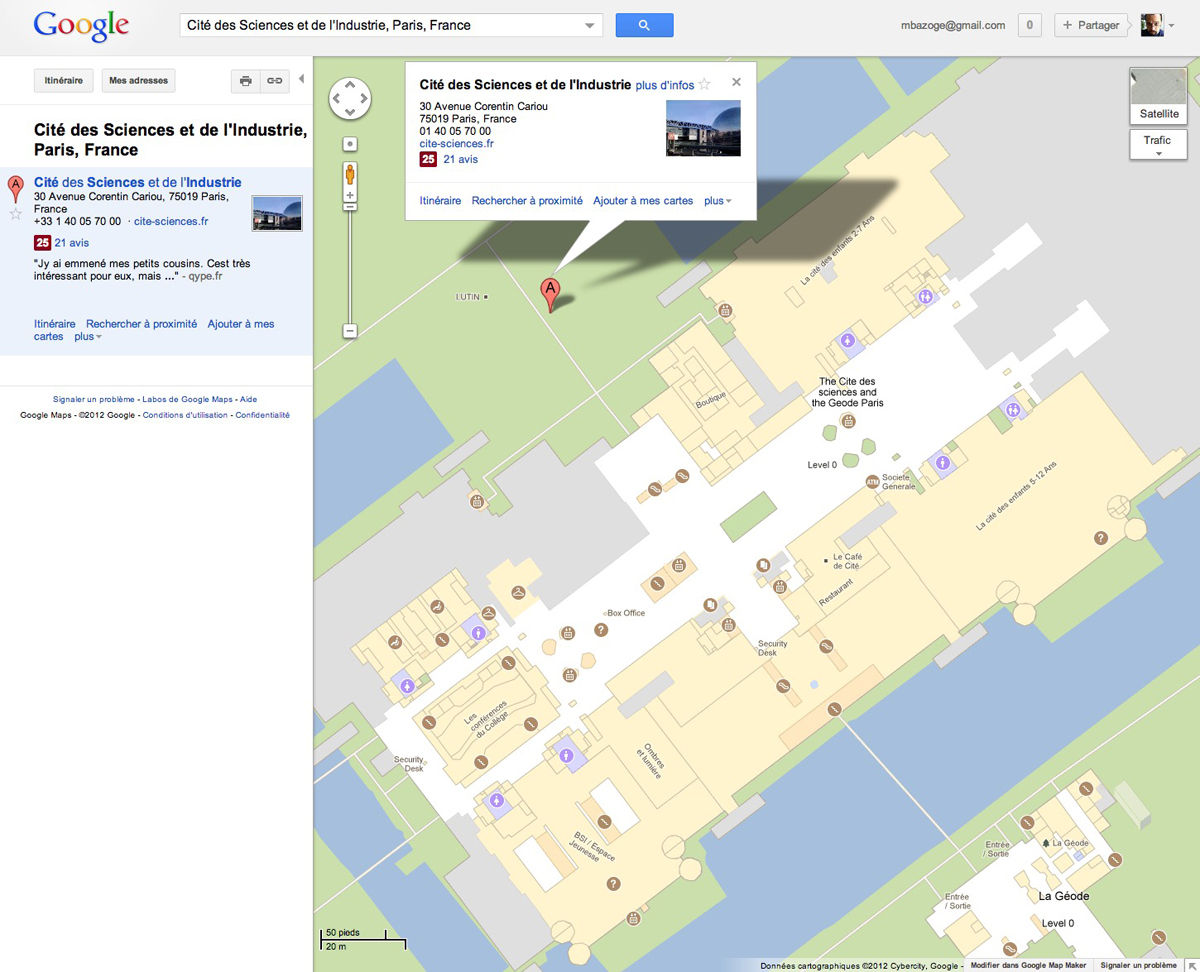The height and width of the screenshot is (972, 1200).
Task: Click the shop icon under The Cite des sciences label
Action: coord(849,421)
